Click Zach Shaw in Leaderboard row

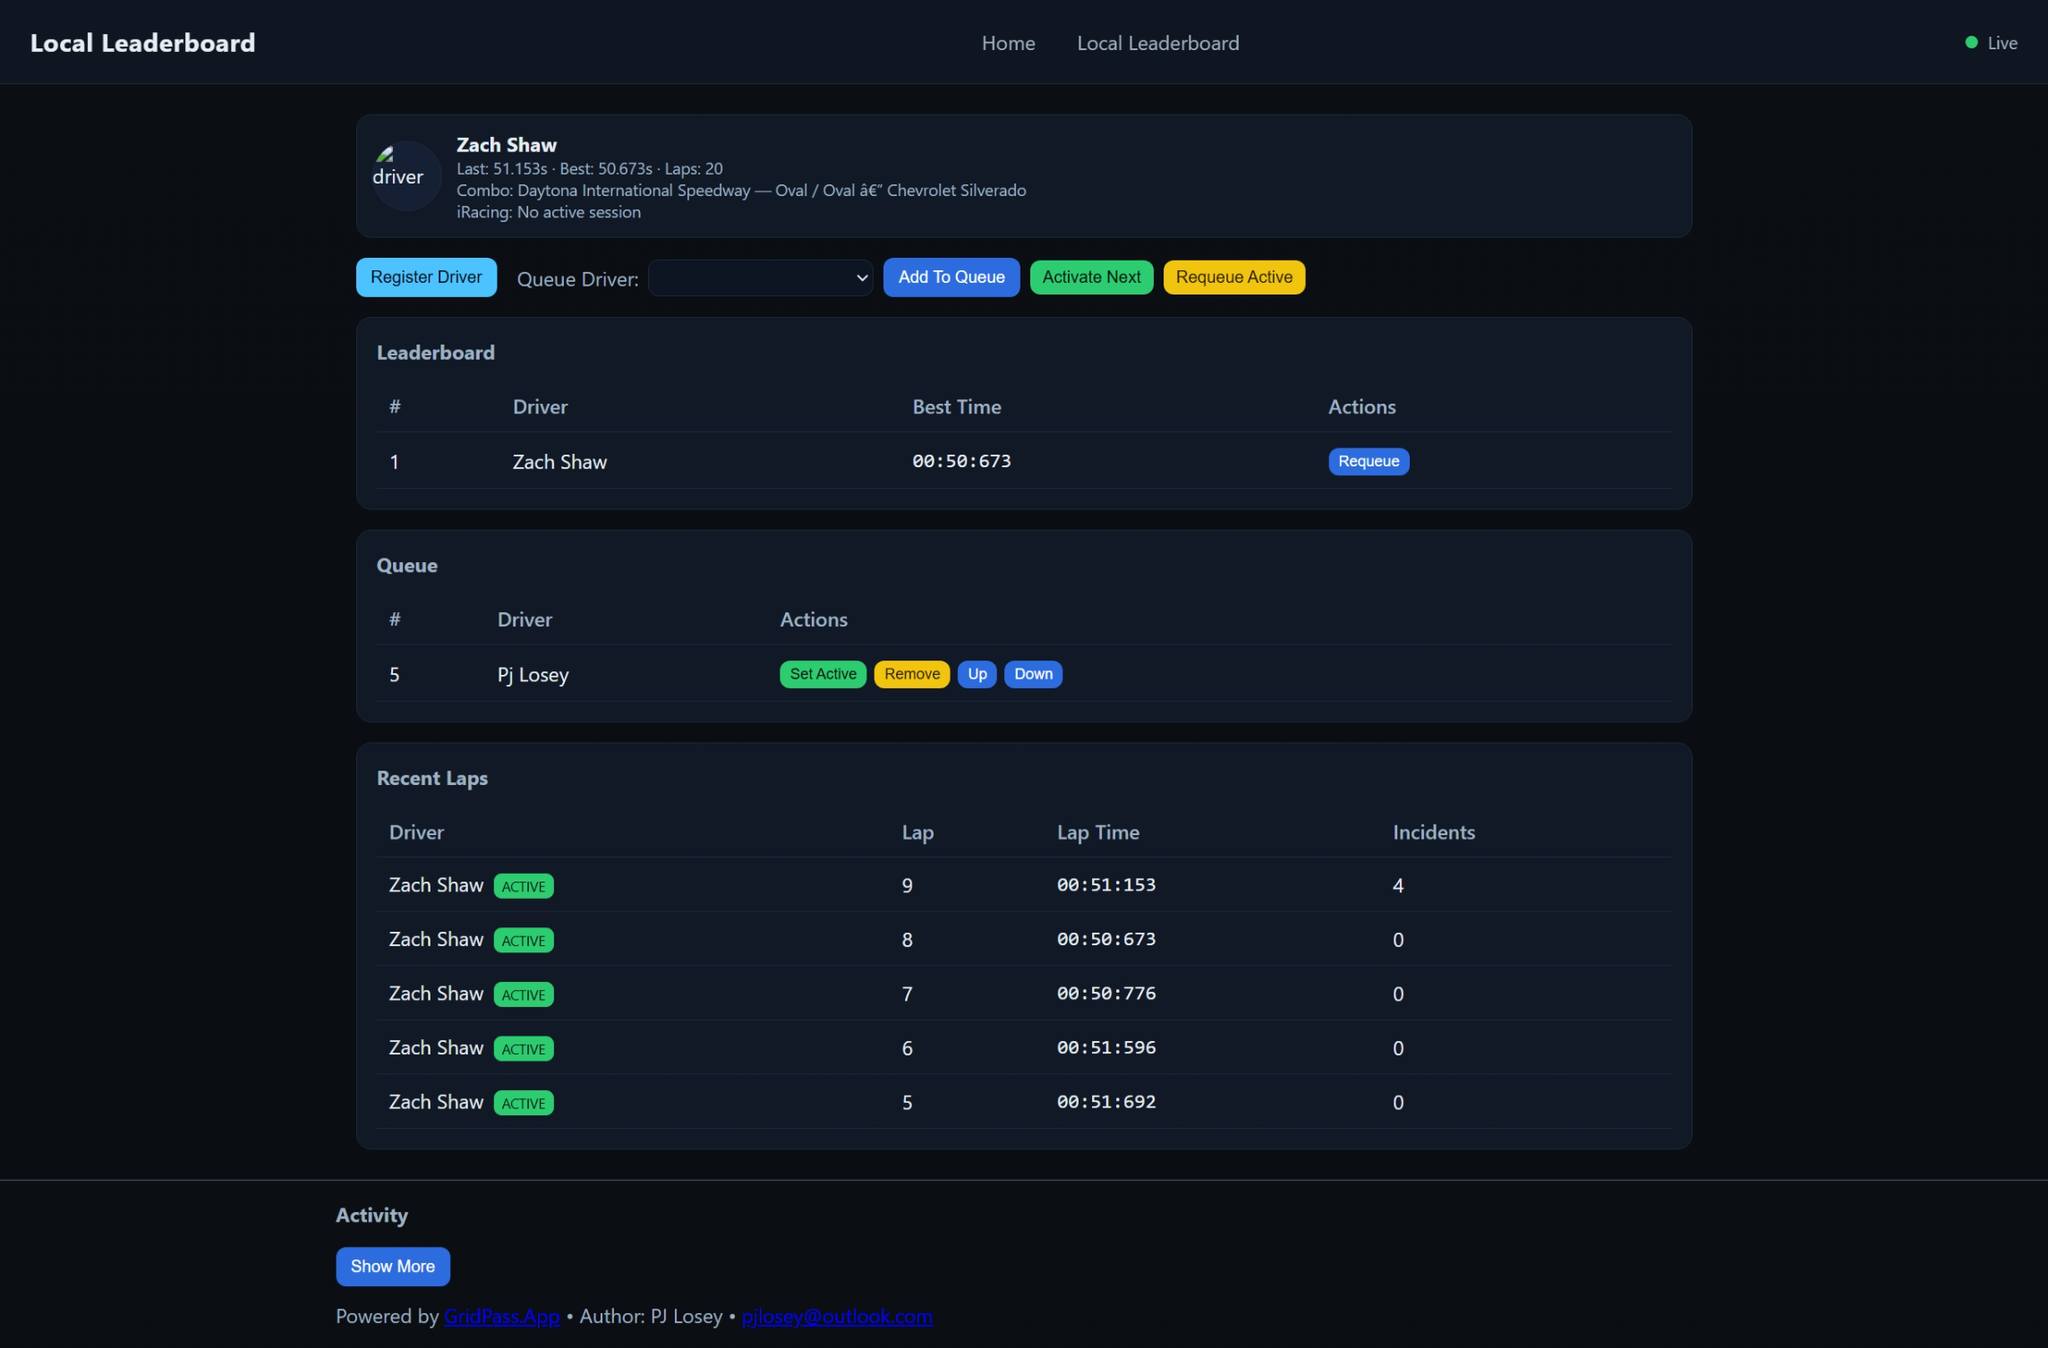(560, 462)
